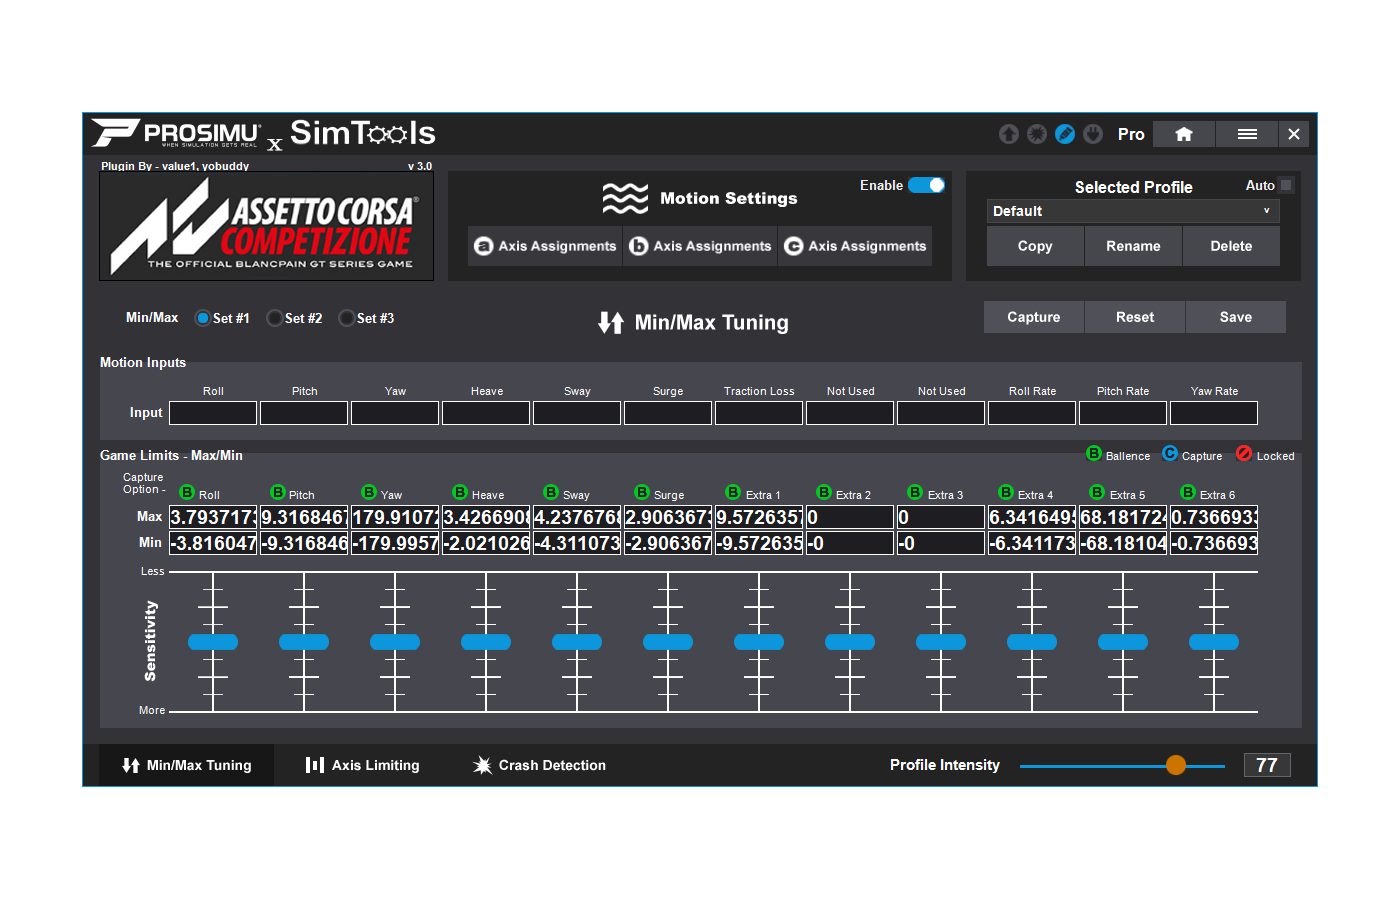Click the Extra 6 capture option icon
The width and height of the screenshot is (1400, 900).
(x=1188, y=492)
